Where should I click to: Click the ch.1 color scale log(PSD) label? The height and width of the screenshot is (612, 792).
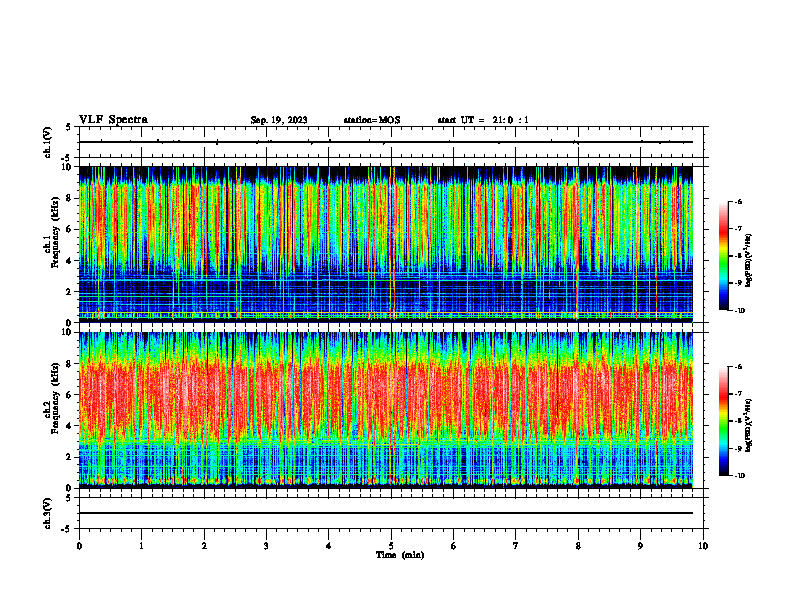tap(749, 261)
